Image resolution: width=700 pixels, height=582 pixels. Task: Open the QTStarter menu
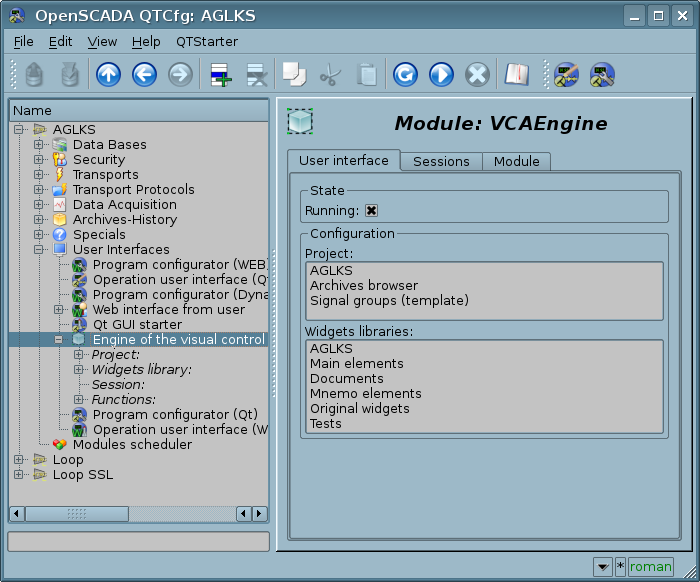[x=207, y=42]
